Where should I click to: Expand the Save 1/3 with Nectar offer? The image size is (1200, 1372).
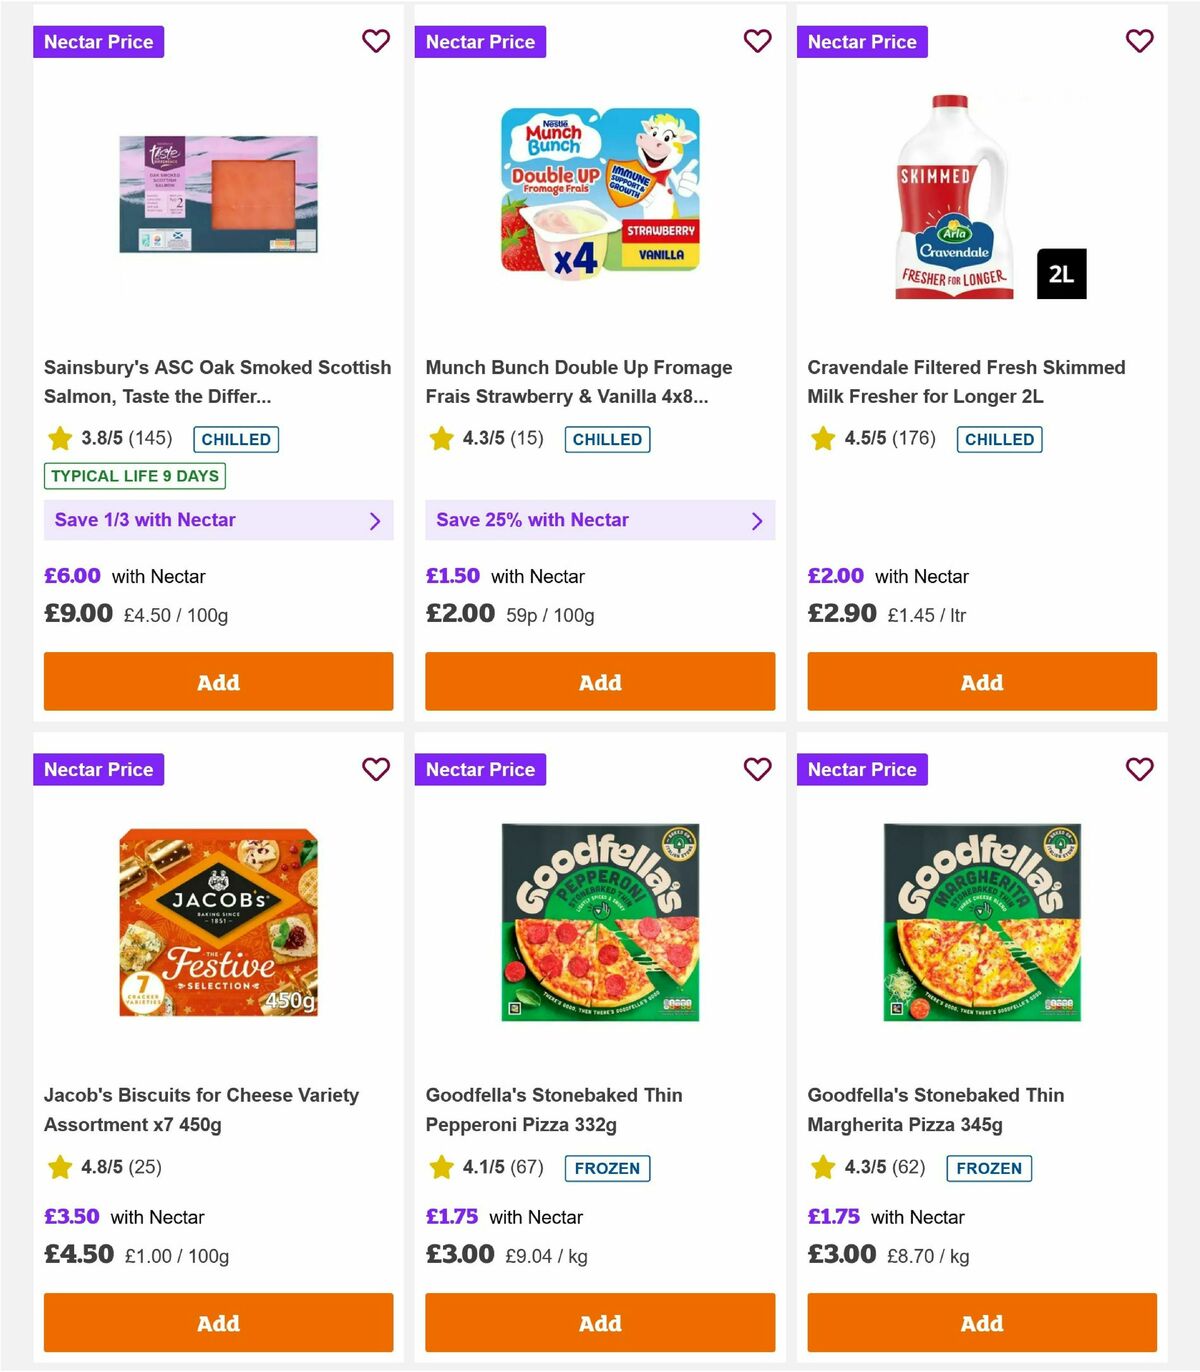pos(375,520)
